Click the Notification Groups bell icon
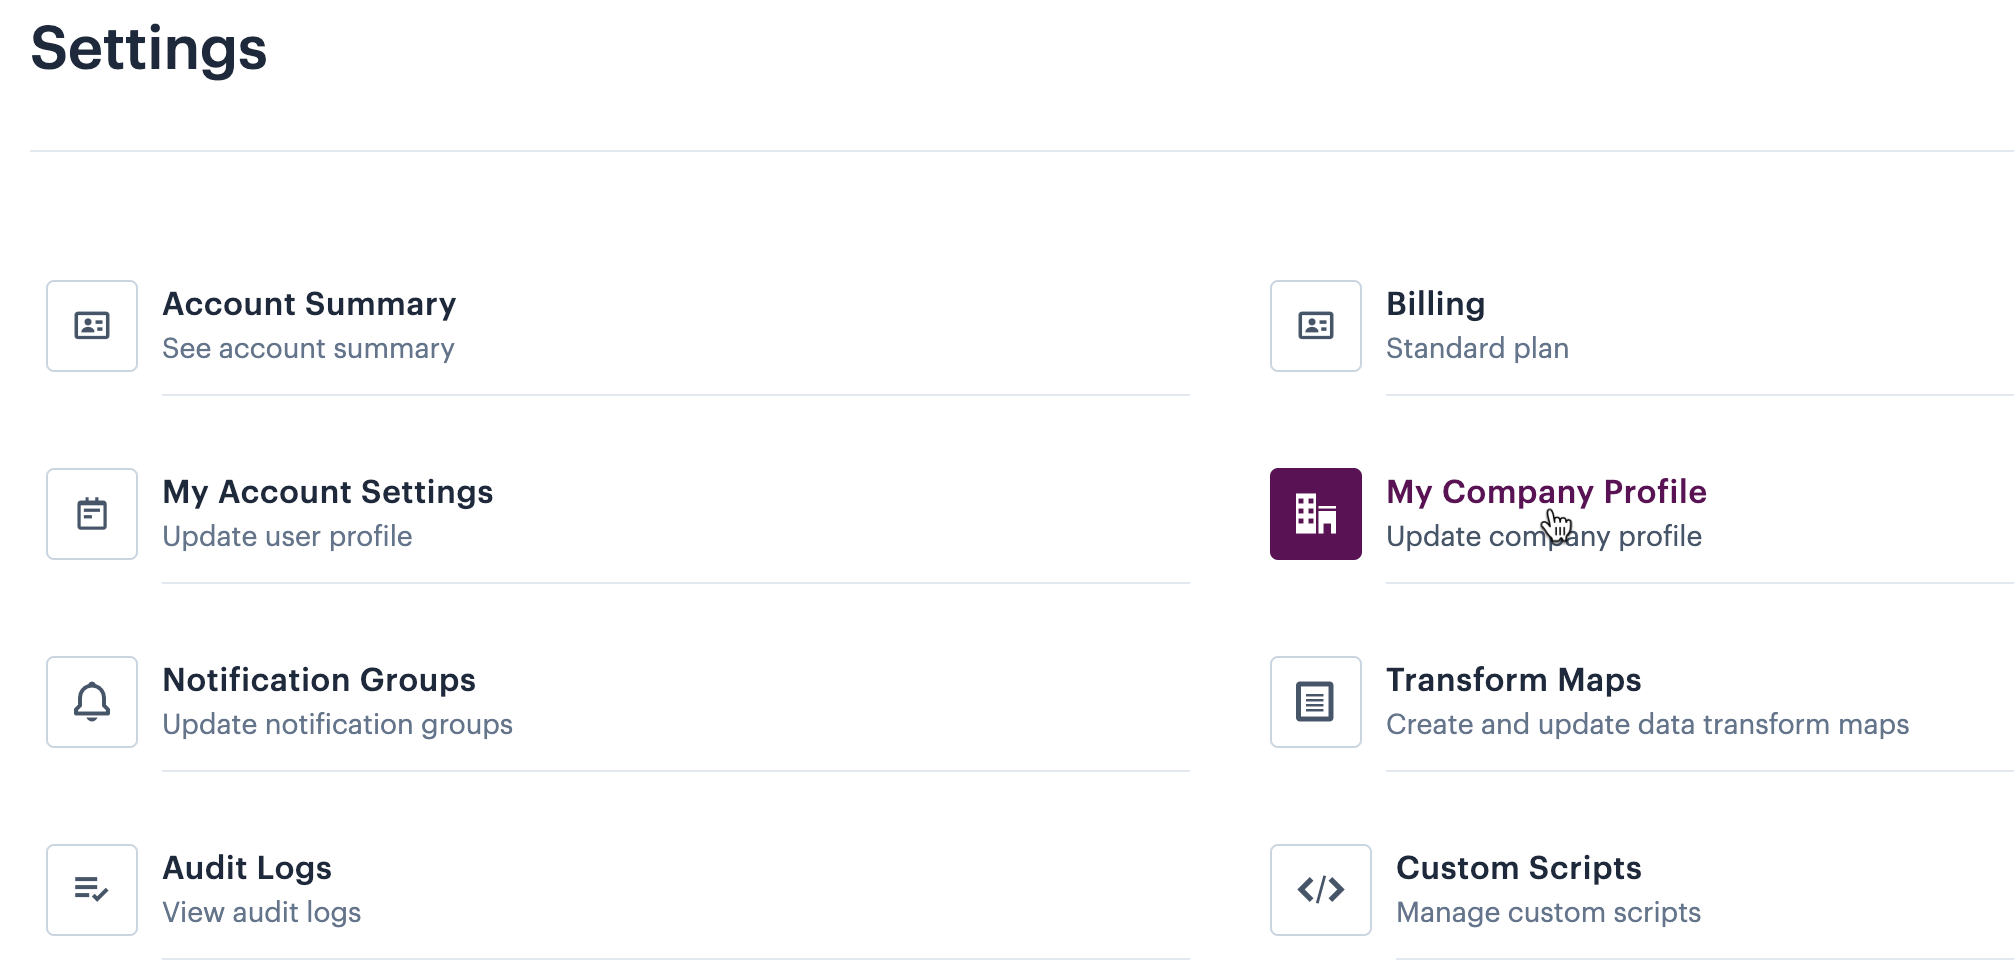Viewport: 2014px width, 980px height. point(92,702)
